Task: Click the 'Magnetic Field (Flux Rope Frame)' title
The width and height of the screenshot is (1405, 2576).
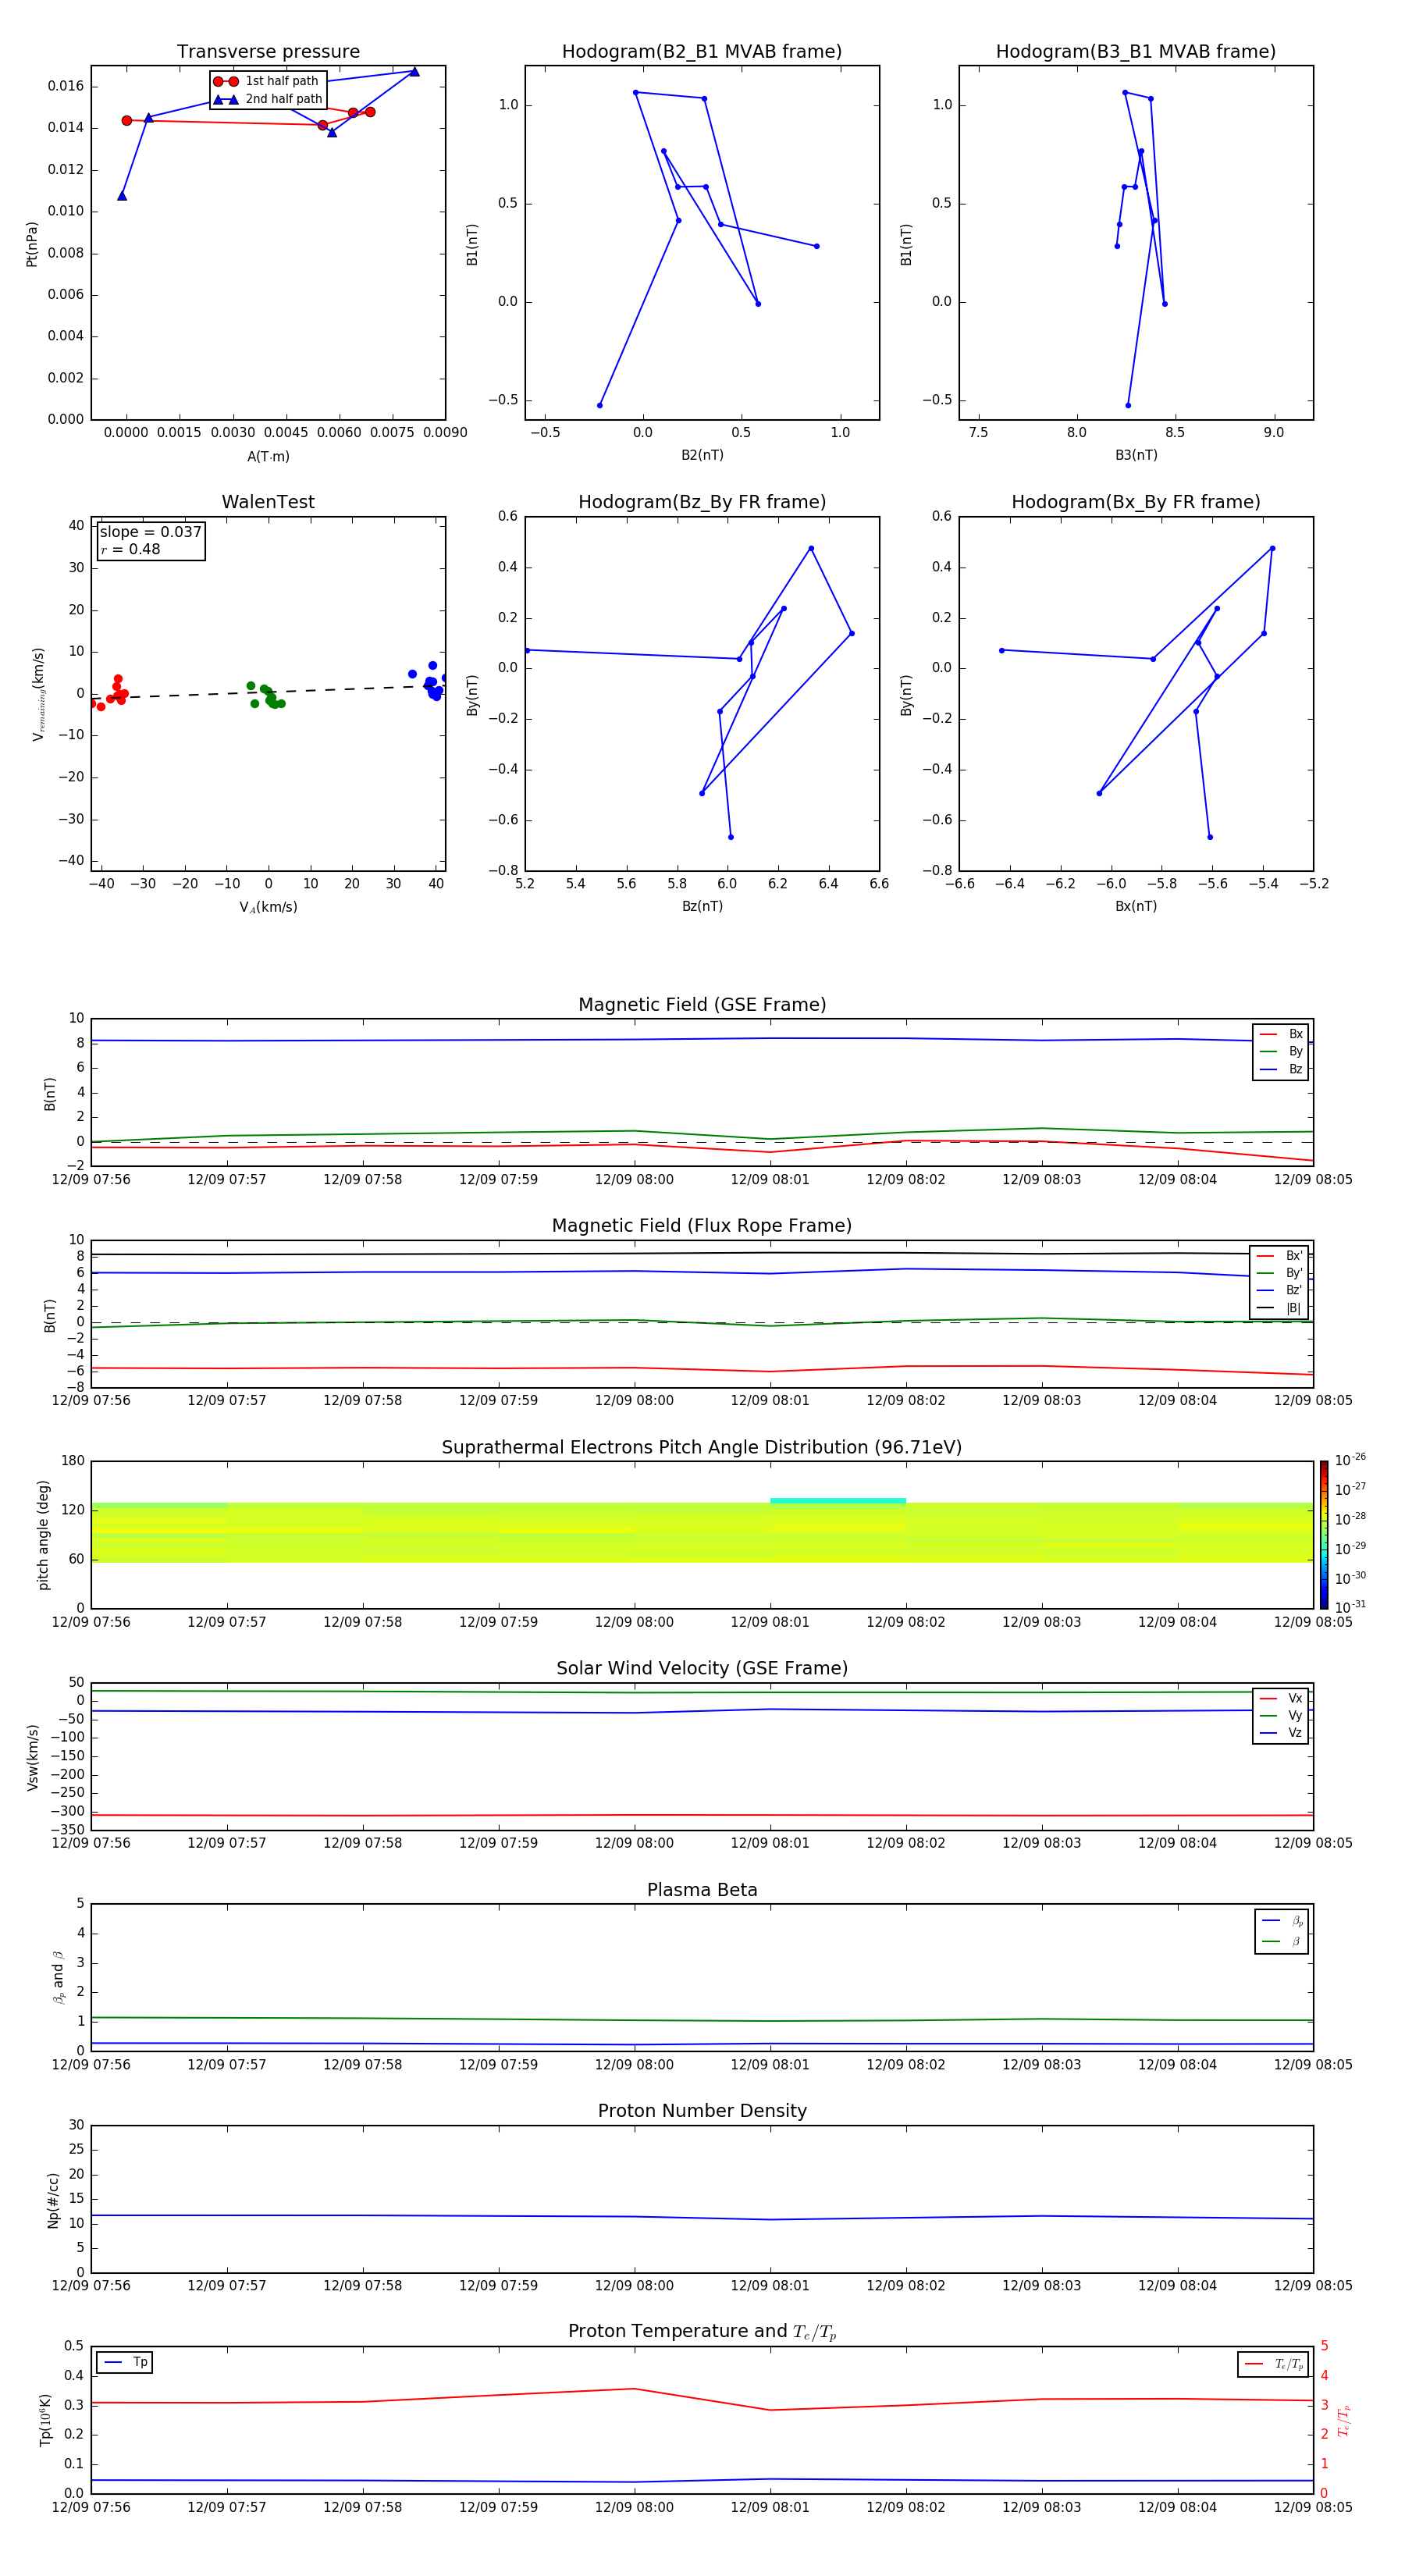Action: 702,1226
